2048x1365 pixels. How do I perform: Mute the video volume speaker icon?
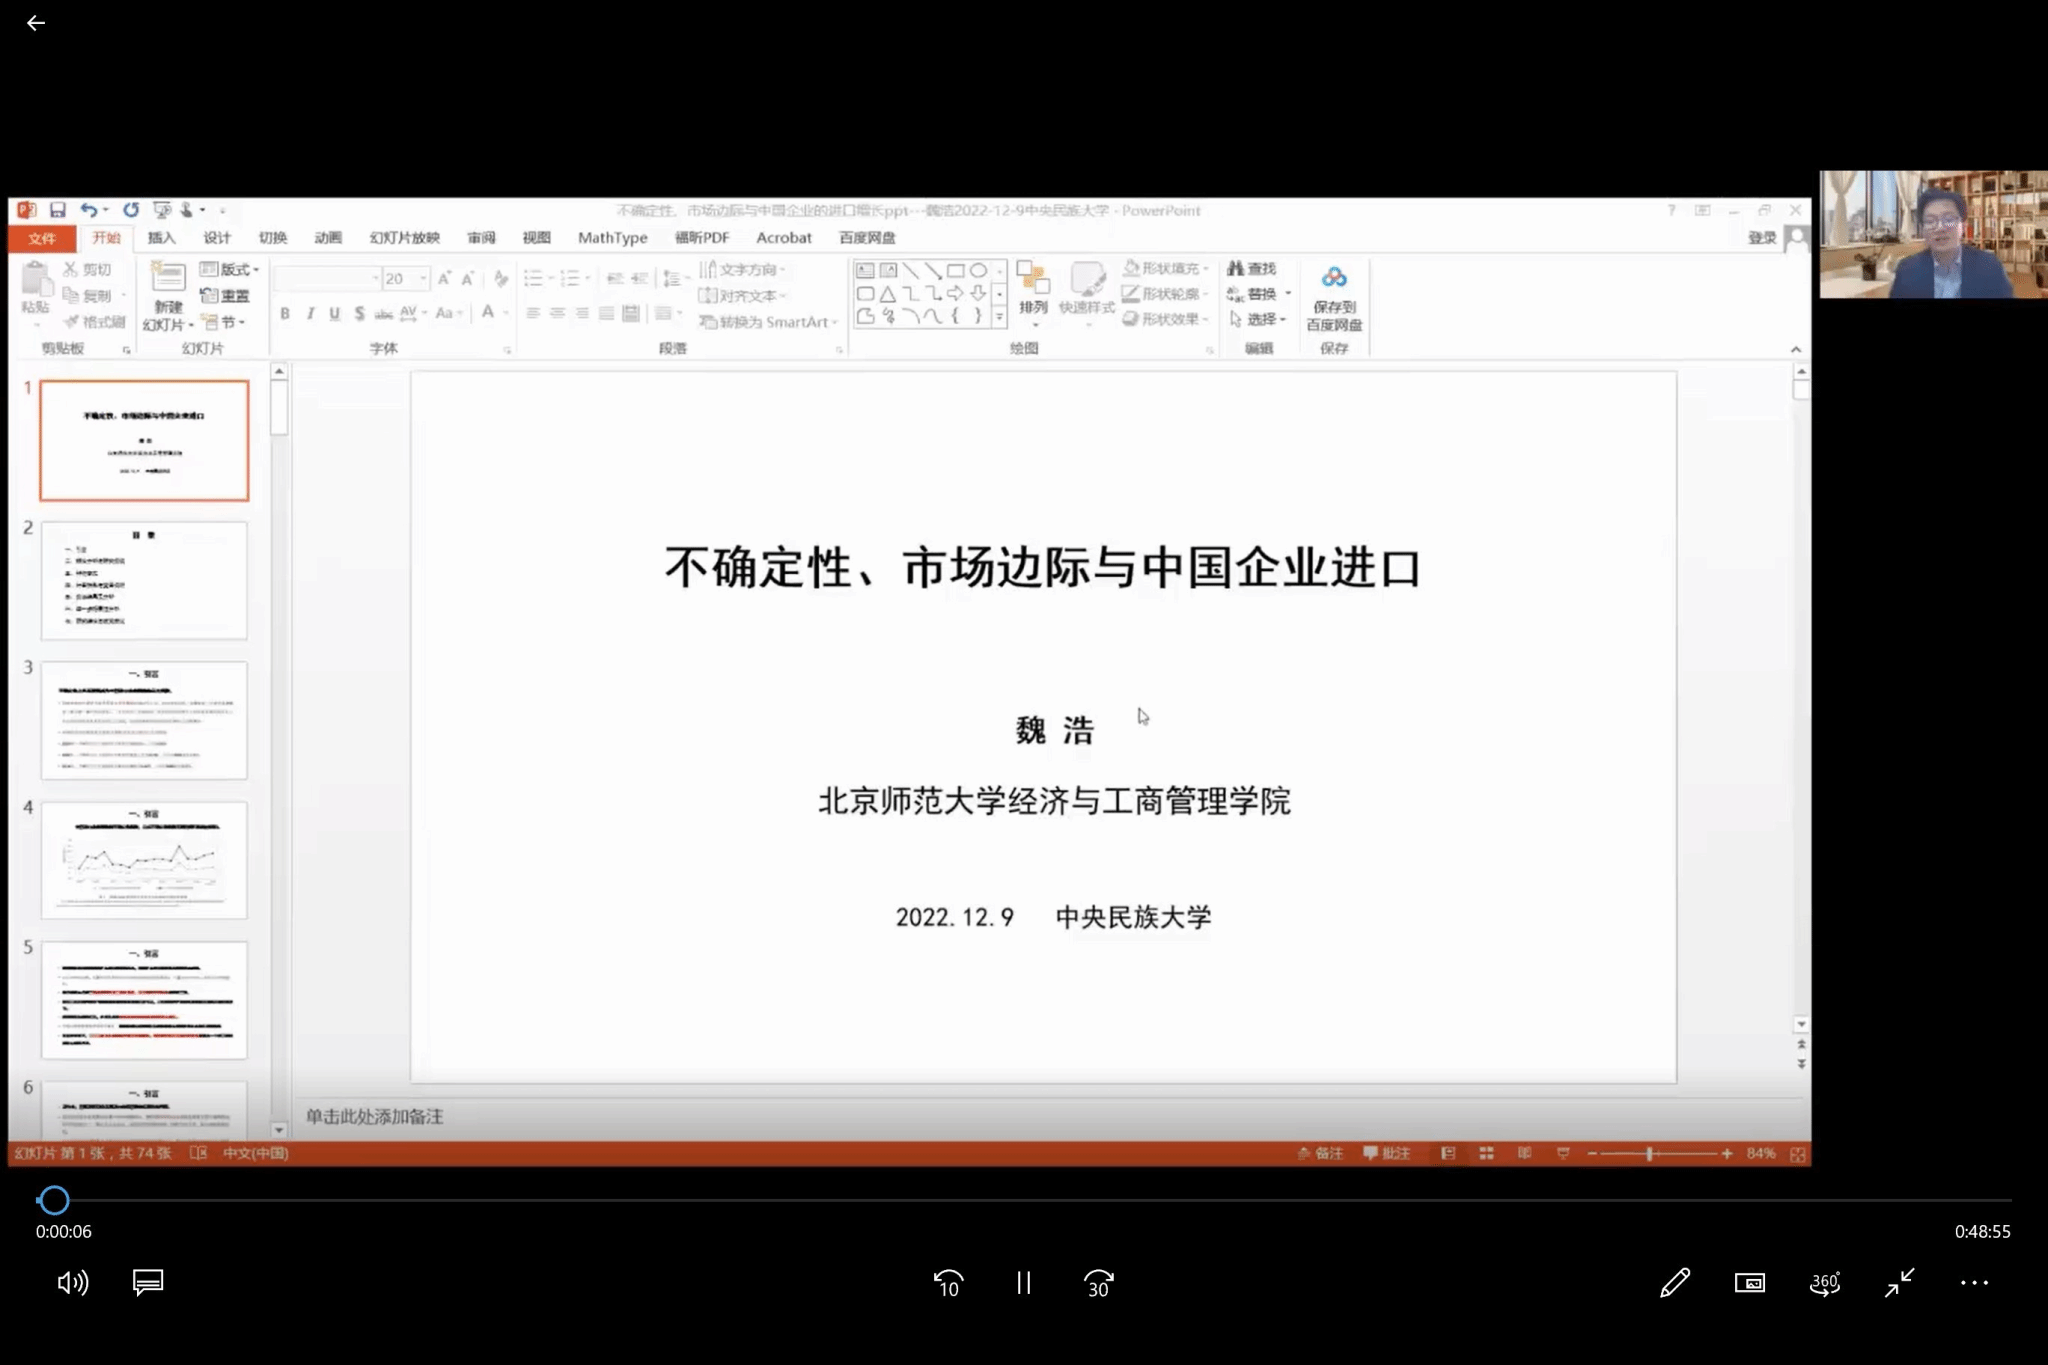pyautogui.click(x=72, y=1283)
